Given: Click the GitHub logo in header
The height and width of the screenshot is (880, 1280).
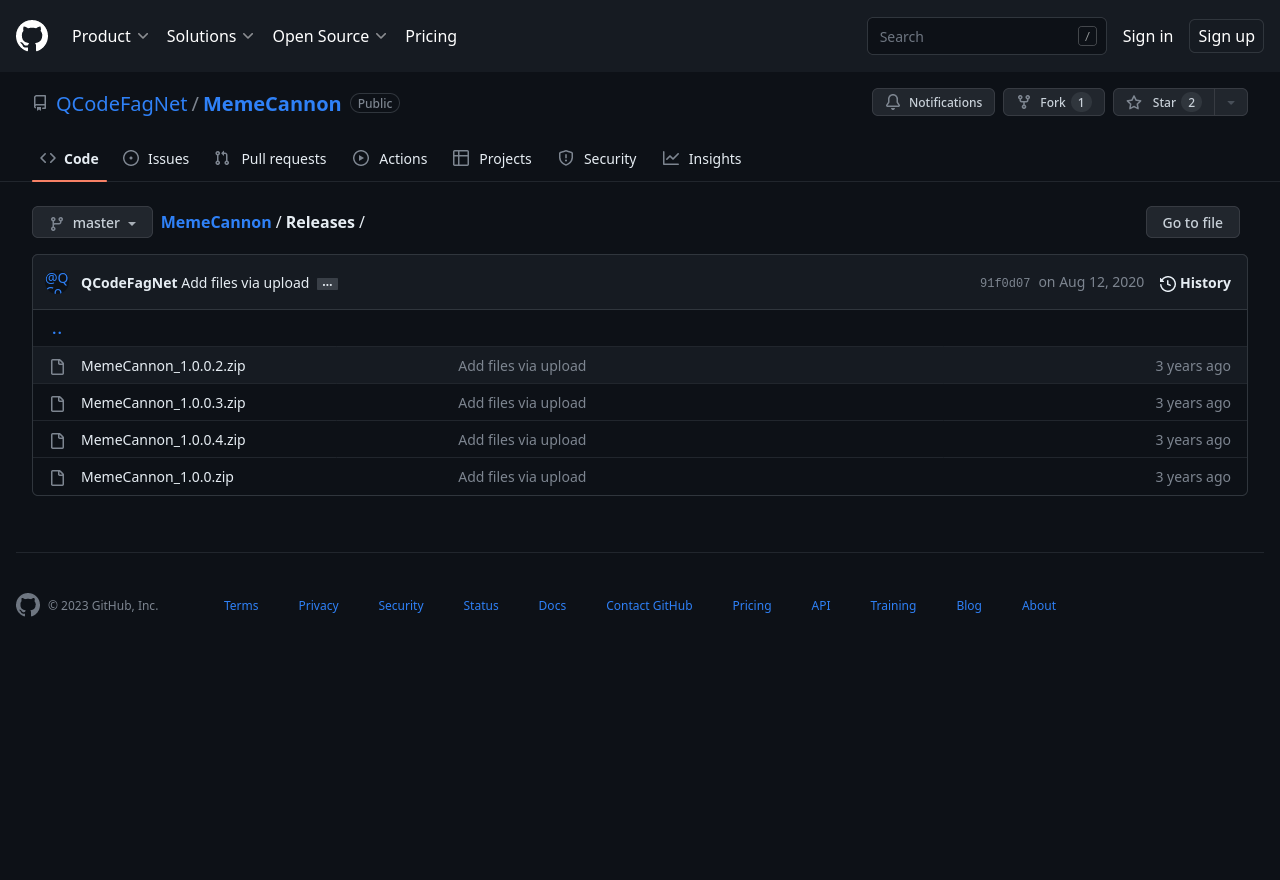Looking at the screenshot, I should point(32,36).
